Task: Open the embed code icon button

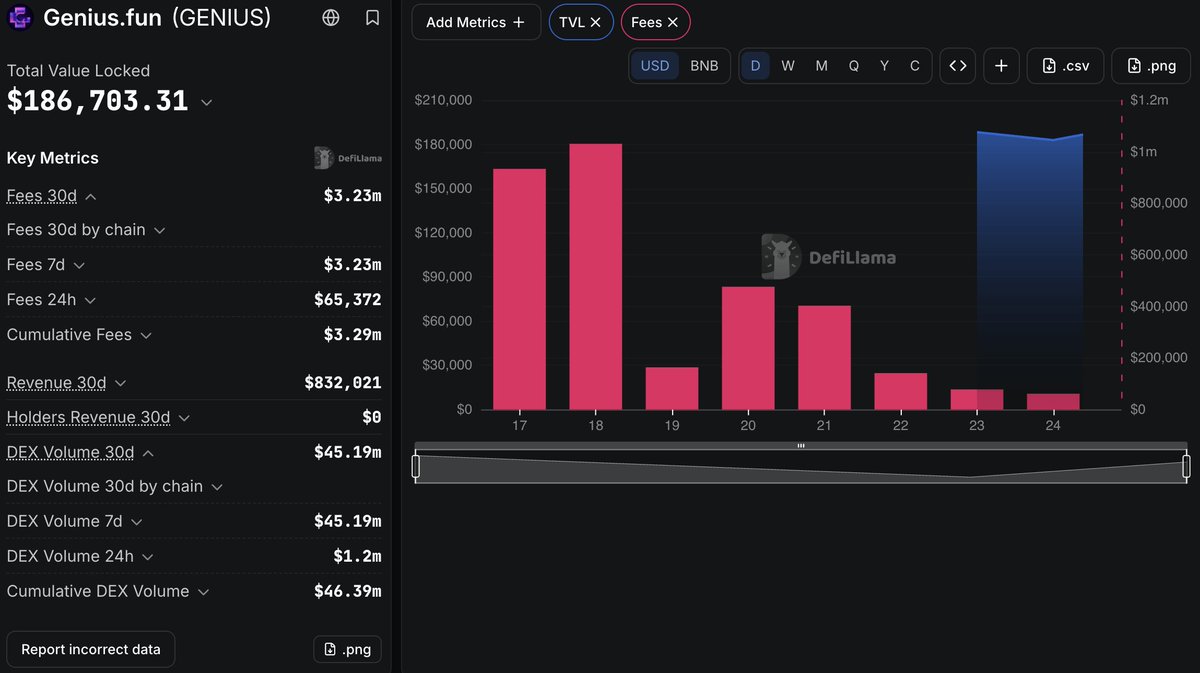Action: 958,66
